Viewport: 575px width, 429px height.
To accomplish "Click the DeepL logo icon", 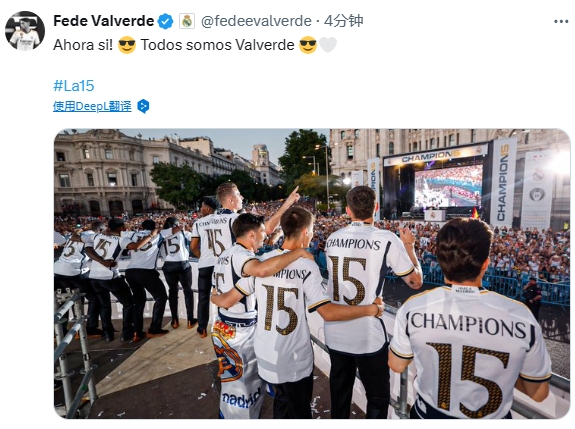I will [143, 106].
